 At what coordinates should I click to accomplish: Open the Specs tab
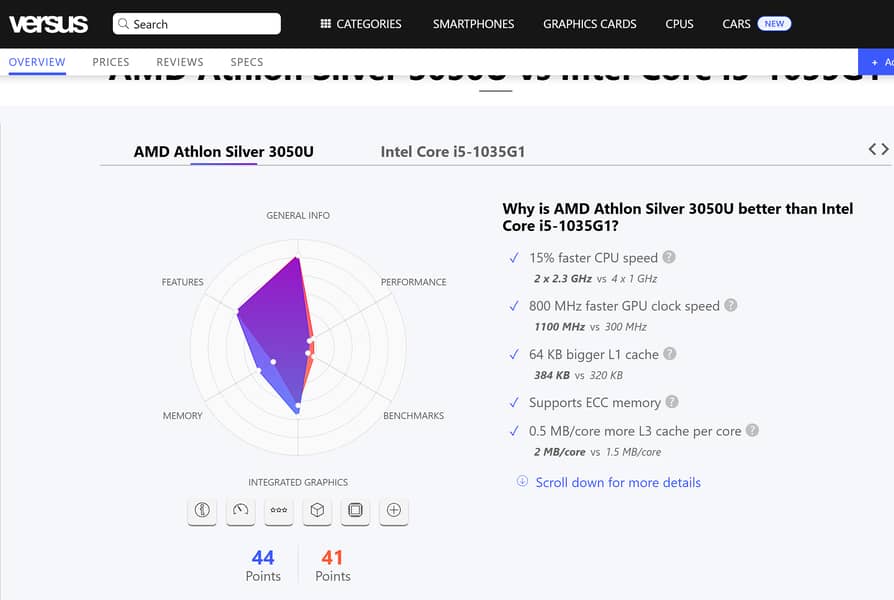[x=247, y=62]
